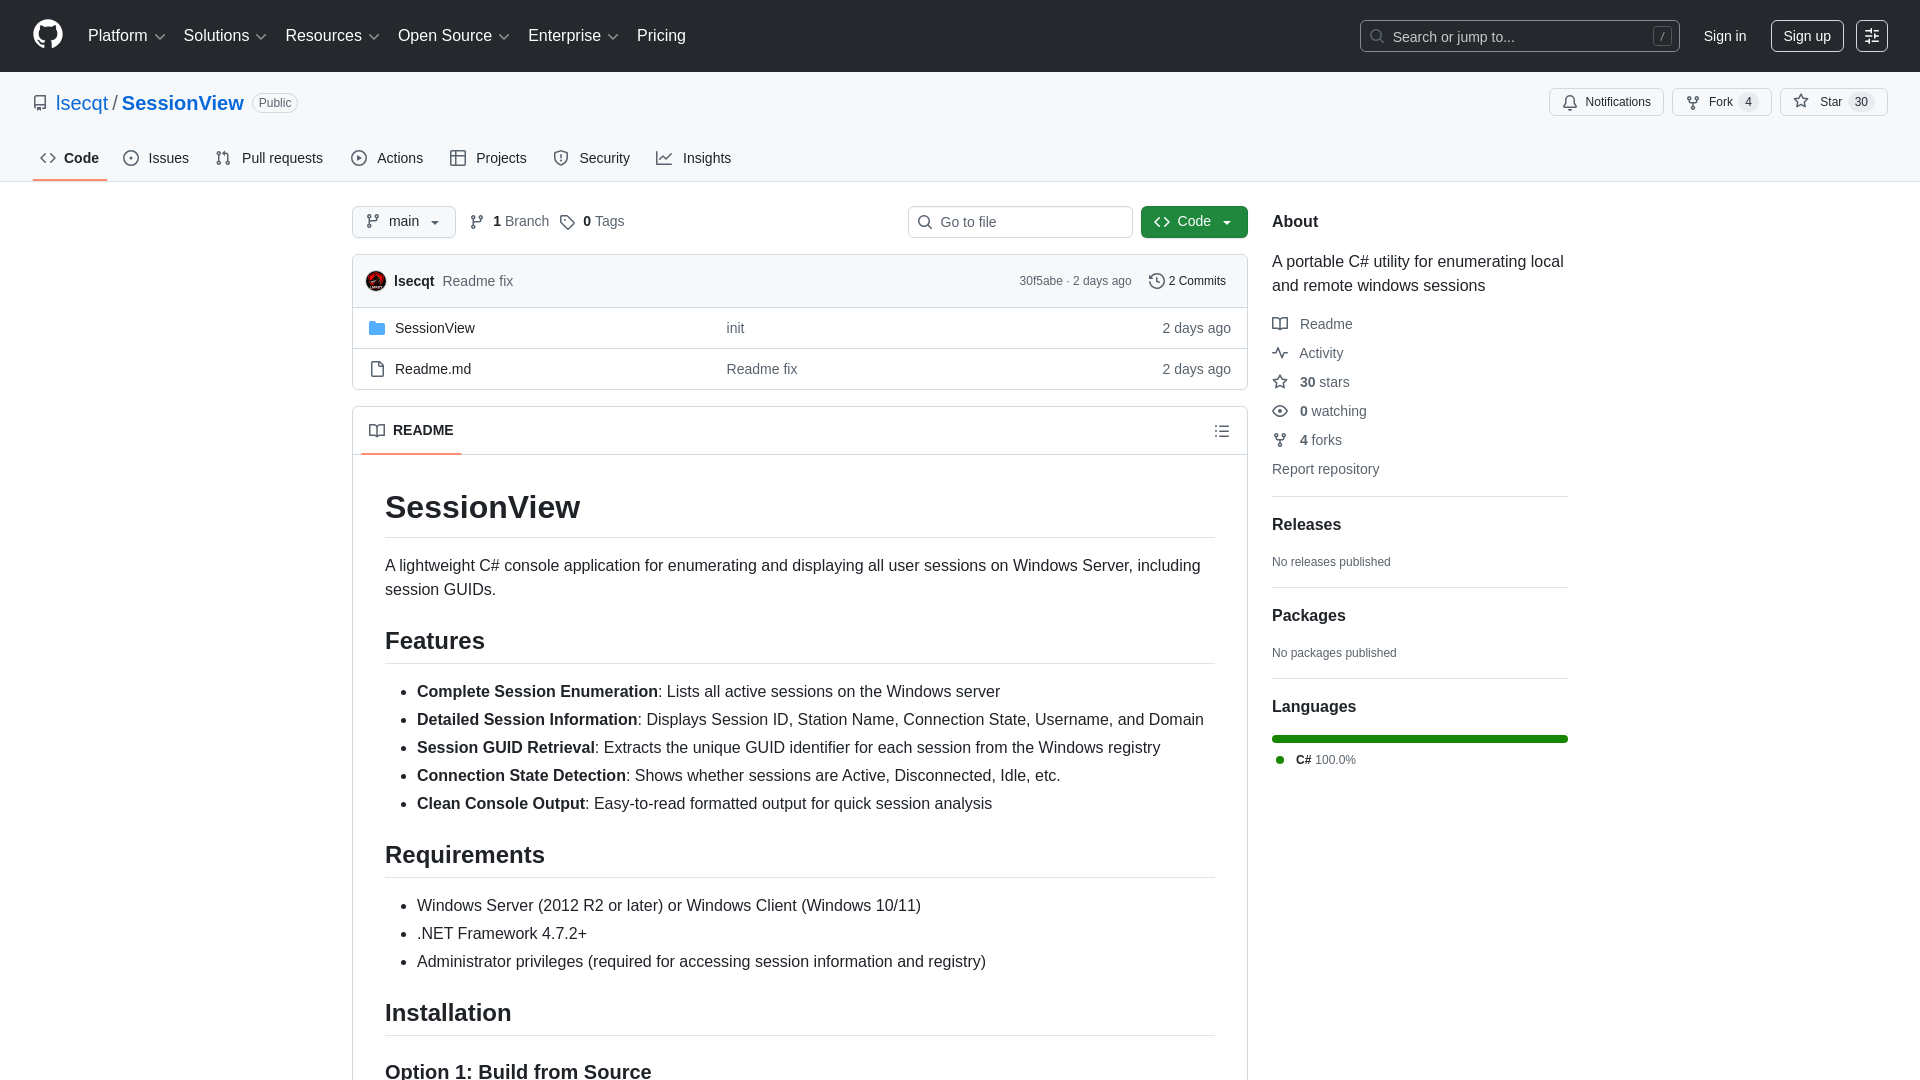Open the Readme.md file link
Screen dimensions: 1920x1080
432,369
